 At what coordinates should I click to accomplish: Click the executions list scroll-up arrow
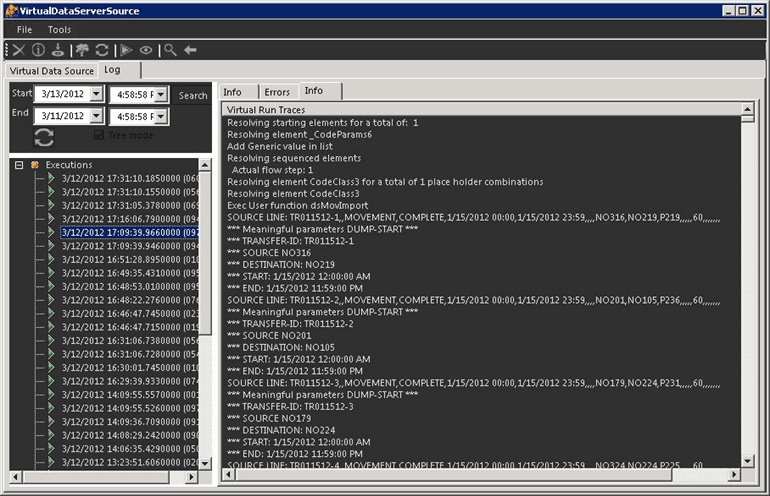205,165
